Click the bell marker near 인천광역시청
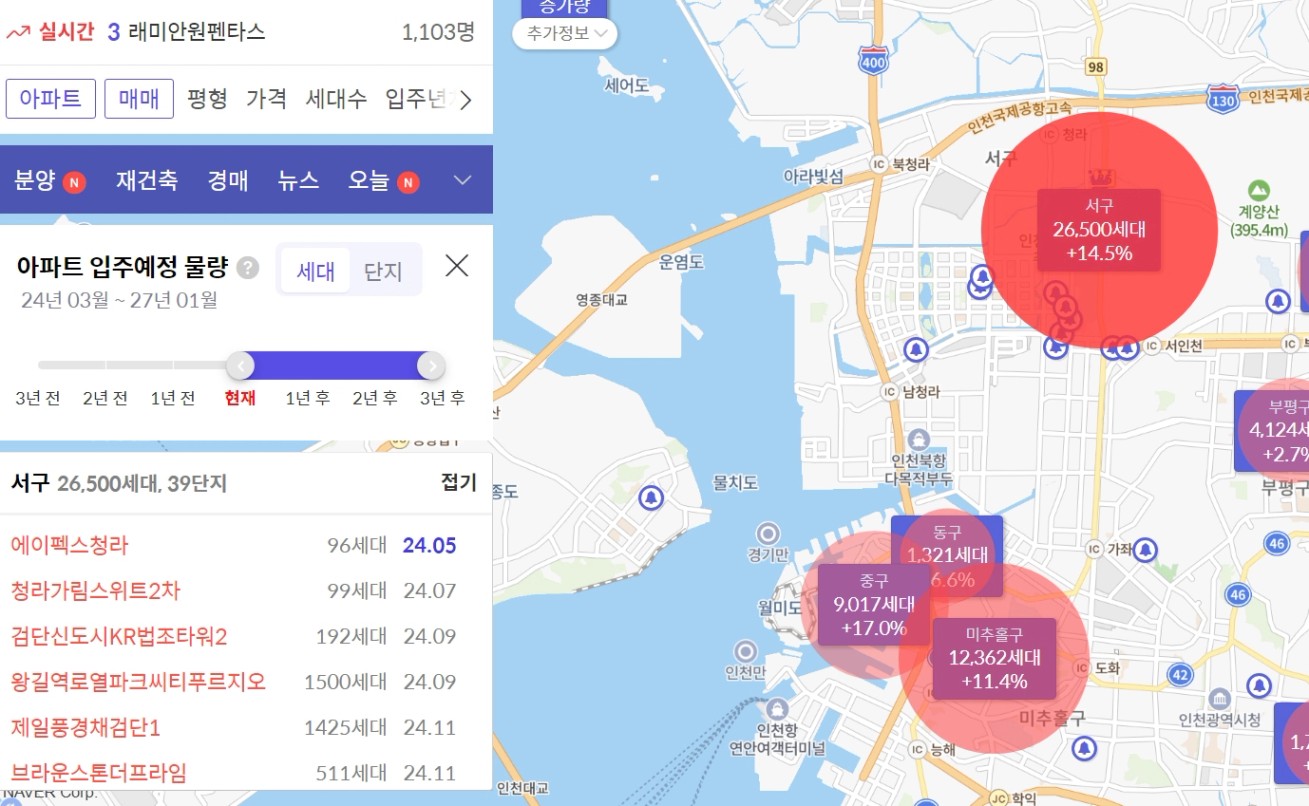This screenshot has width=1309, height=806. click(1259, 685)
